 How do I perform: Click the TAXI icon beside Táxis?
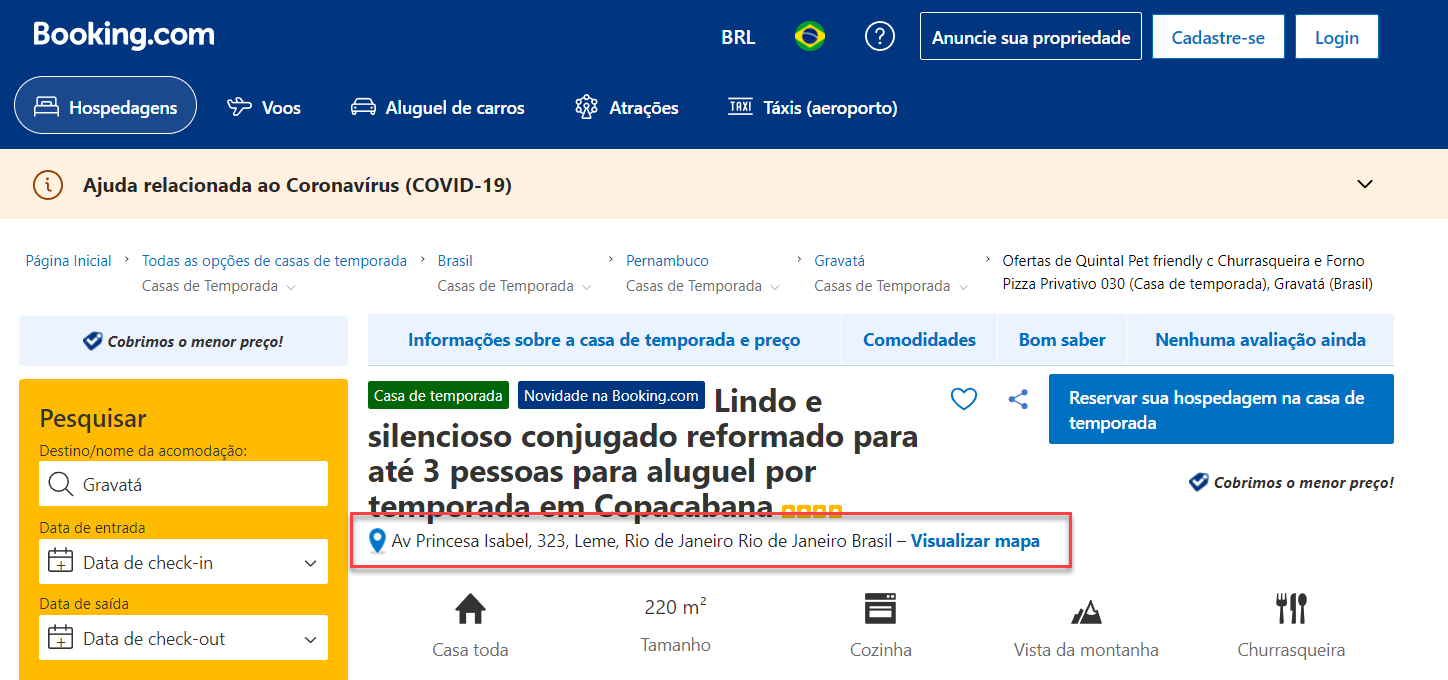(740, 106)
